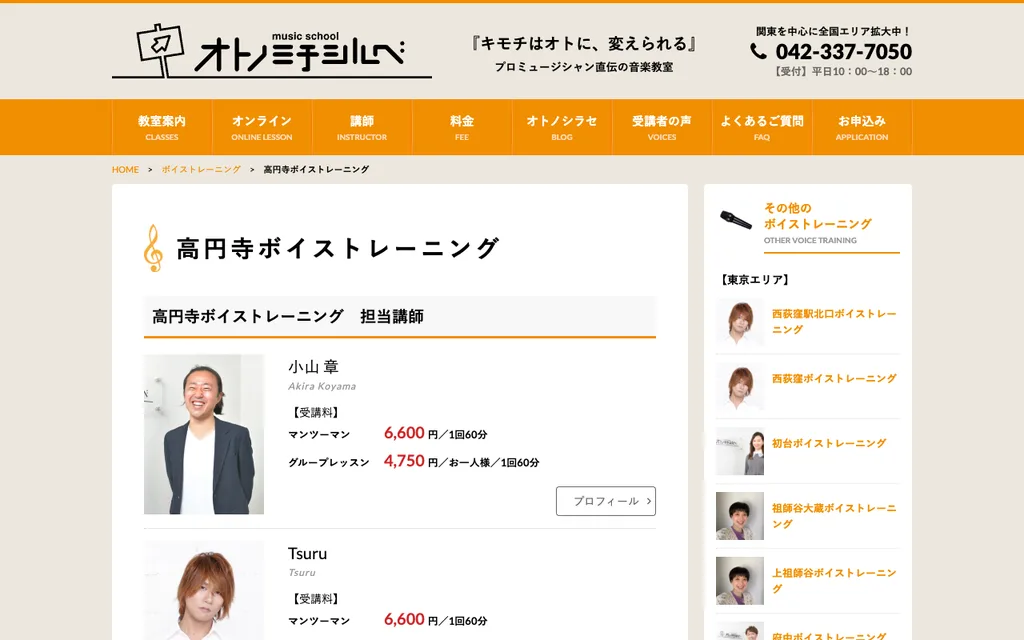
Task: Click the Akira Koyama romanized name
Action: click(322, 386)
